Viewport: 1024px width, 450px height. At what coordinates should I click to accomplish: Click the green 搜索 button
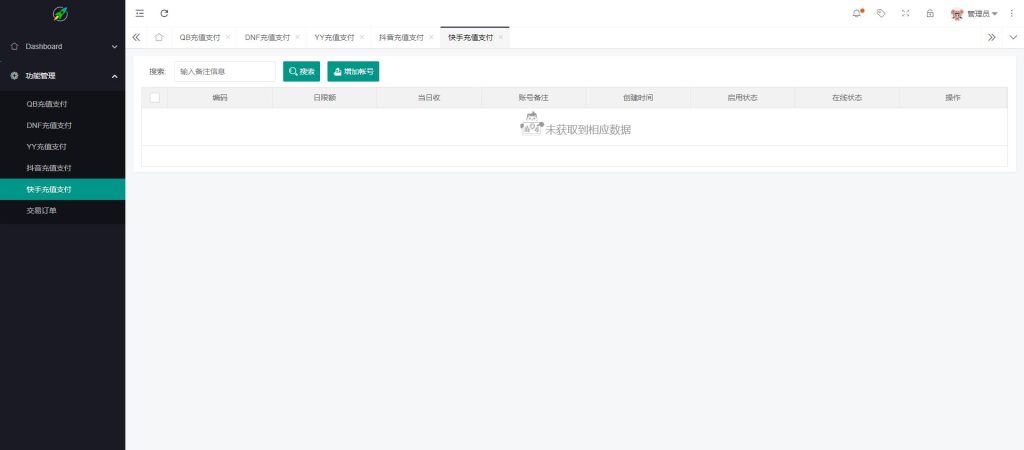pyautogui.click(x=302, y=71)
